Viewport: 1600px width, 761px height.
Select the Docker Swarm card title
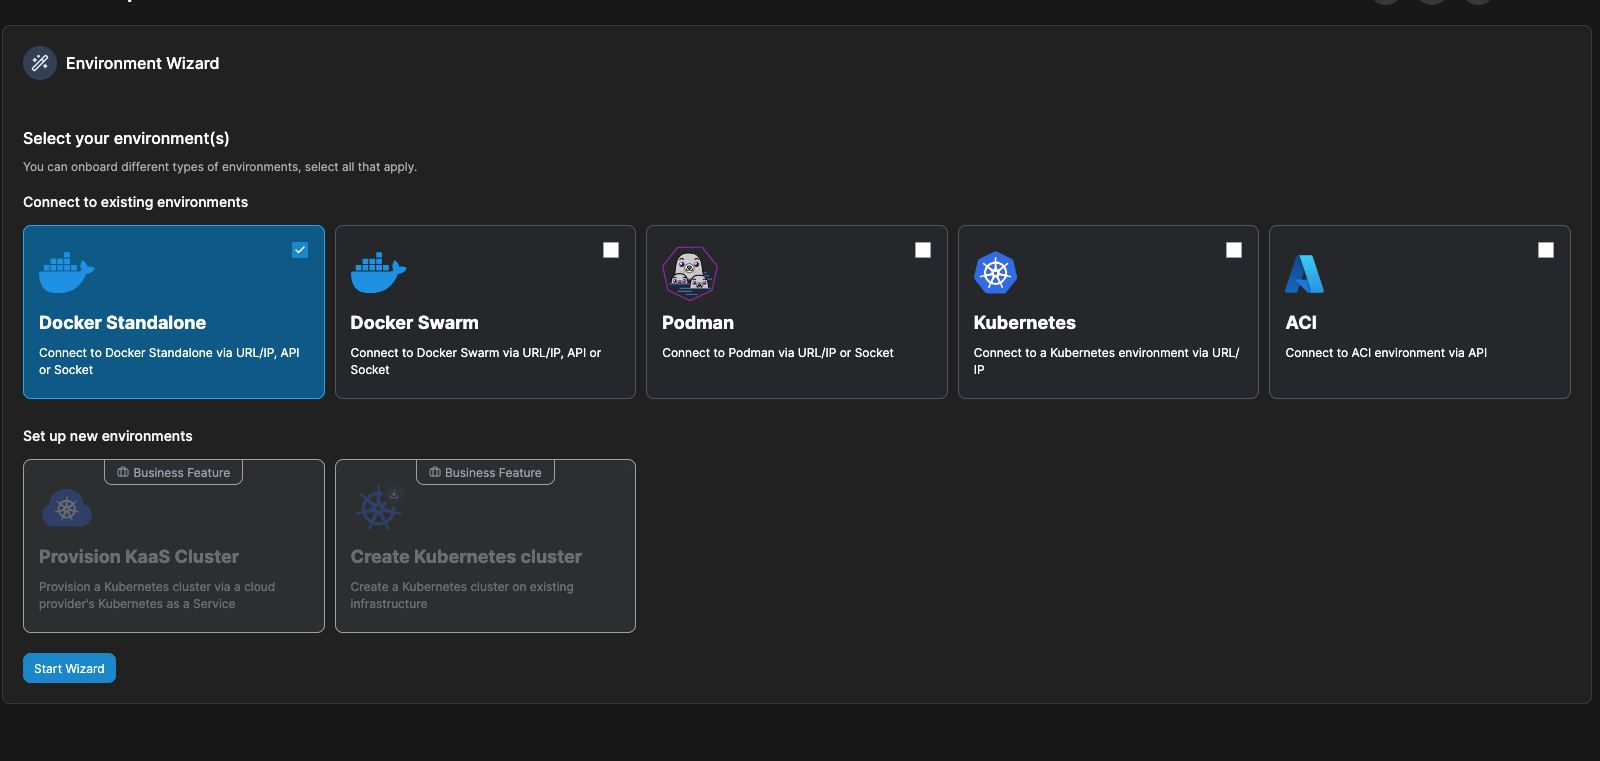pyautogui.click(x=414, y=323)
